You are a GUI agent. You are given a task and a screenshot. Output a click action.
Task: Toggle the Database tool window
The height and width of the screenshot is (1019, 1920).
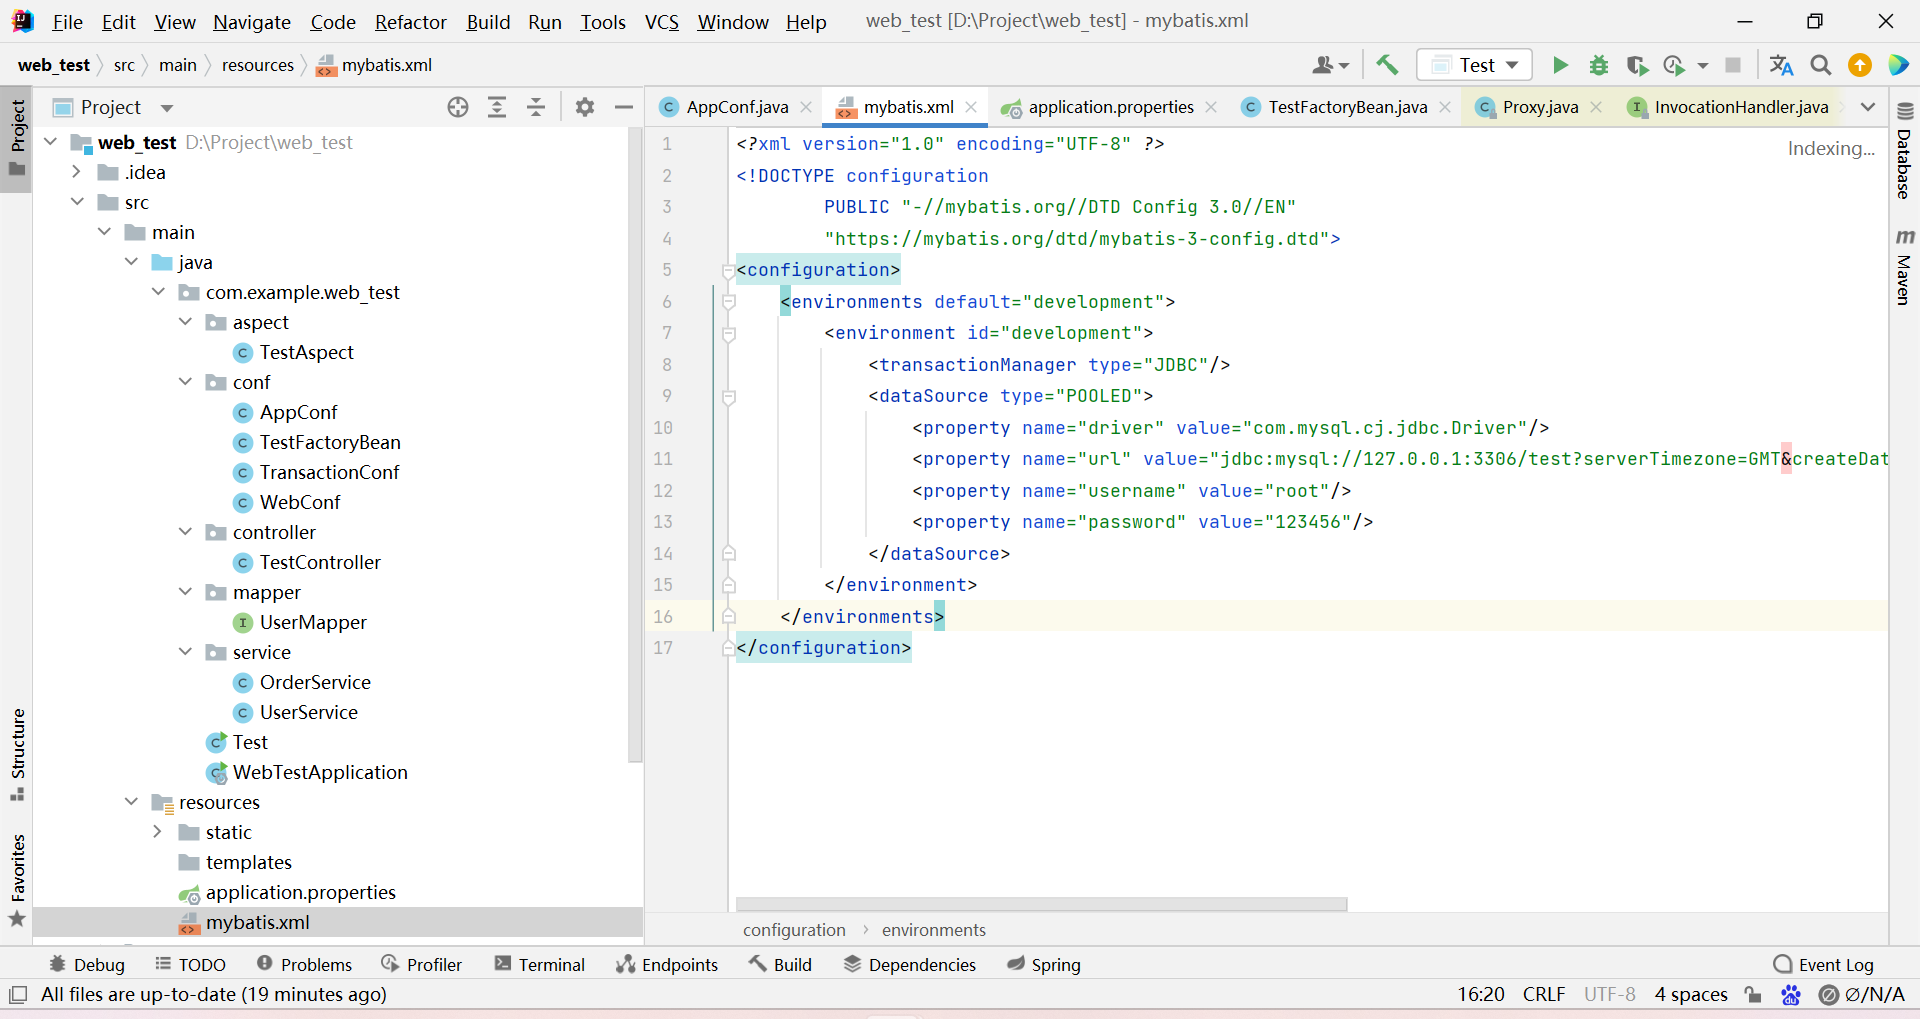(1904, 152)
